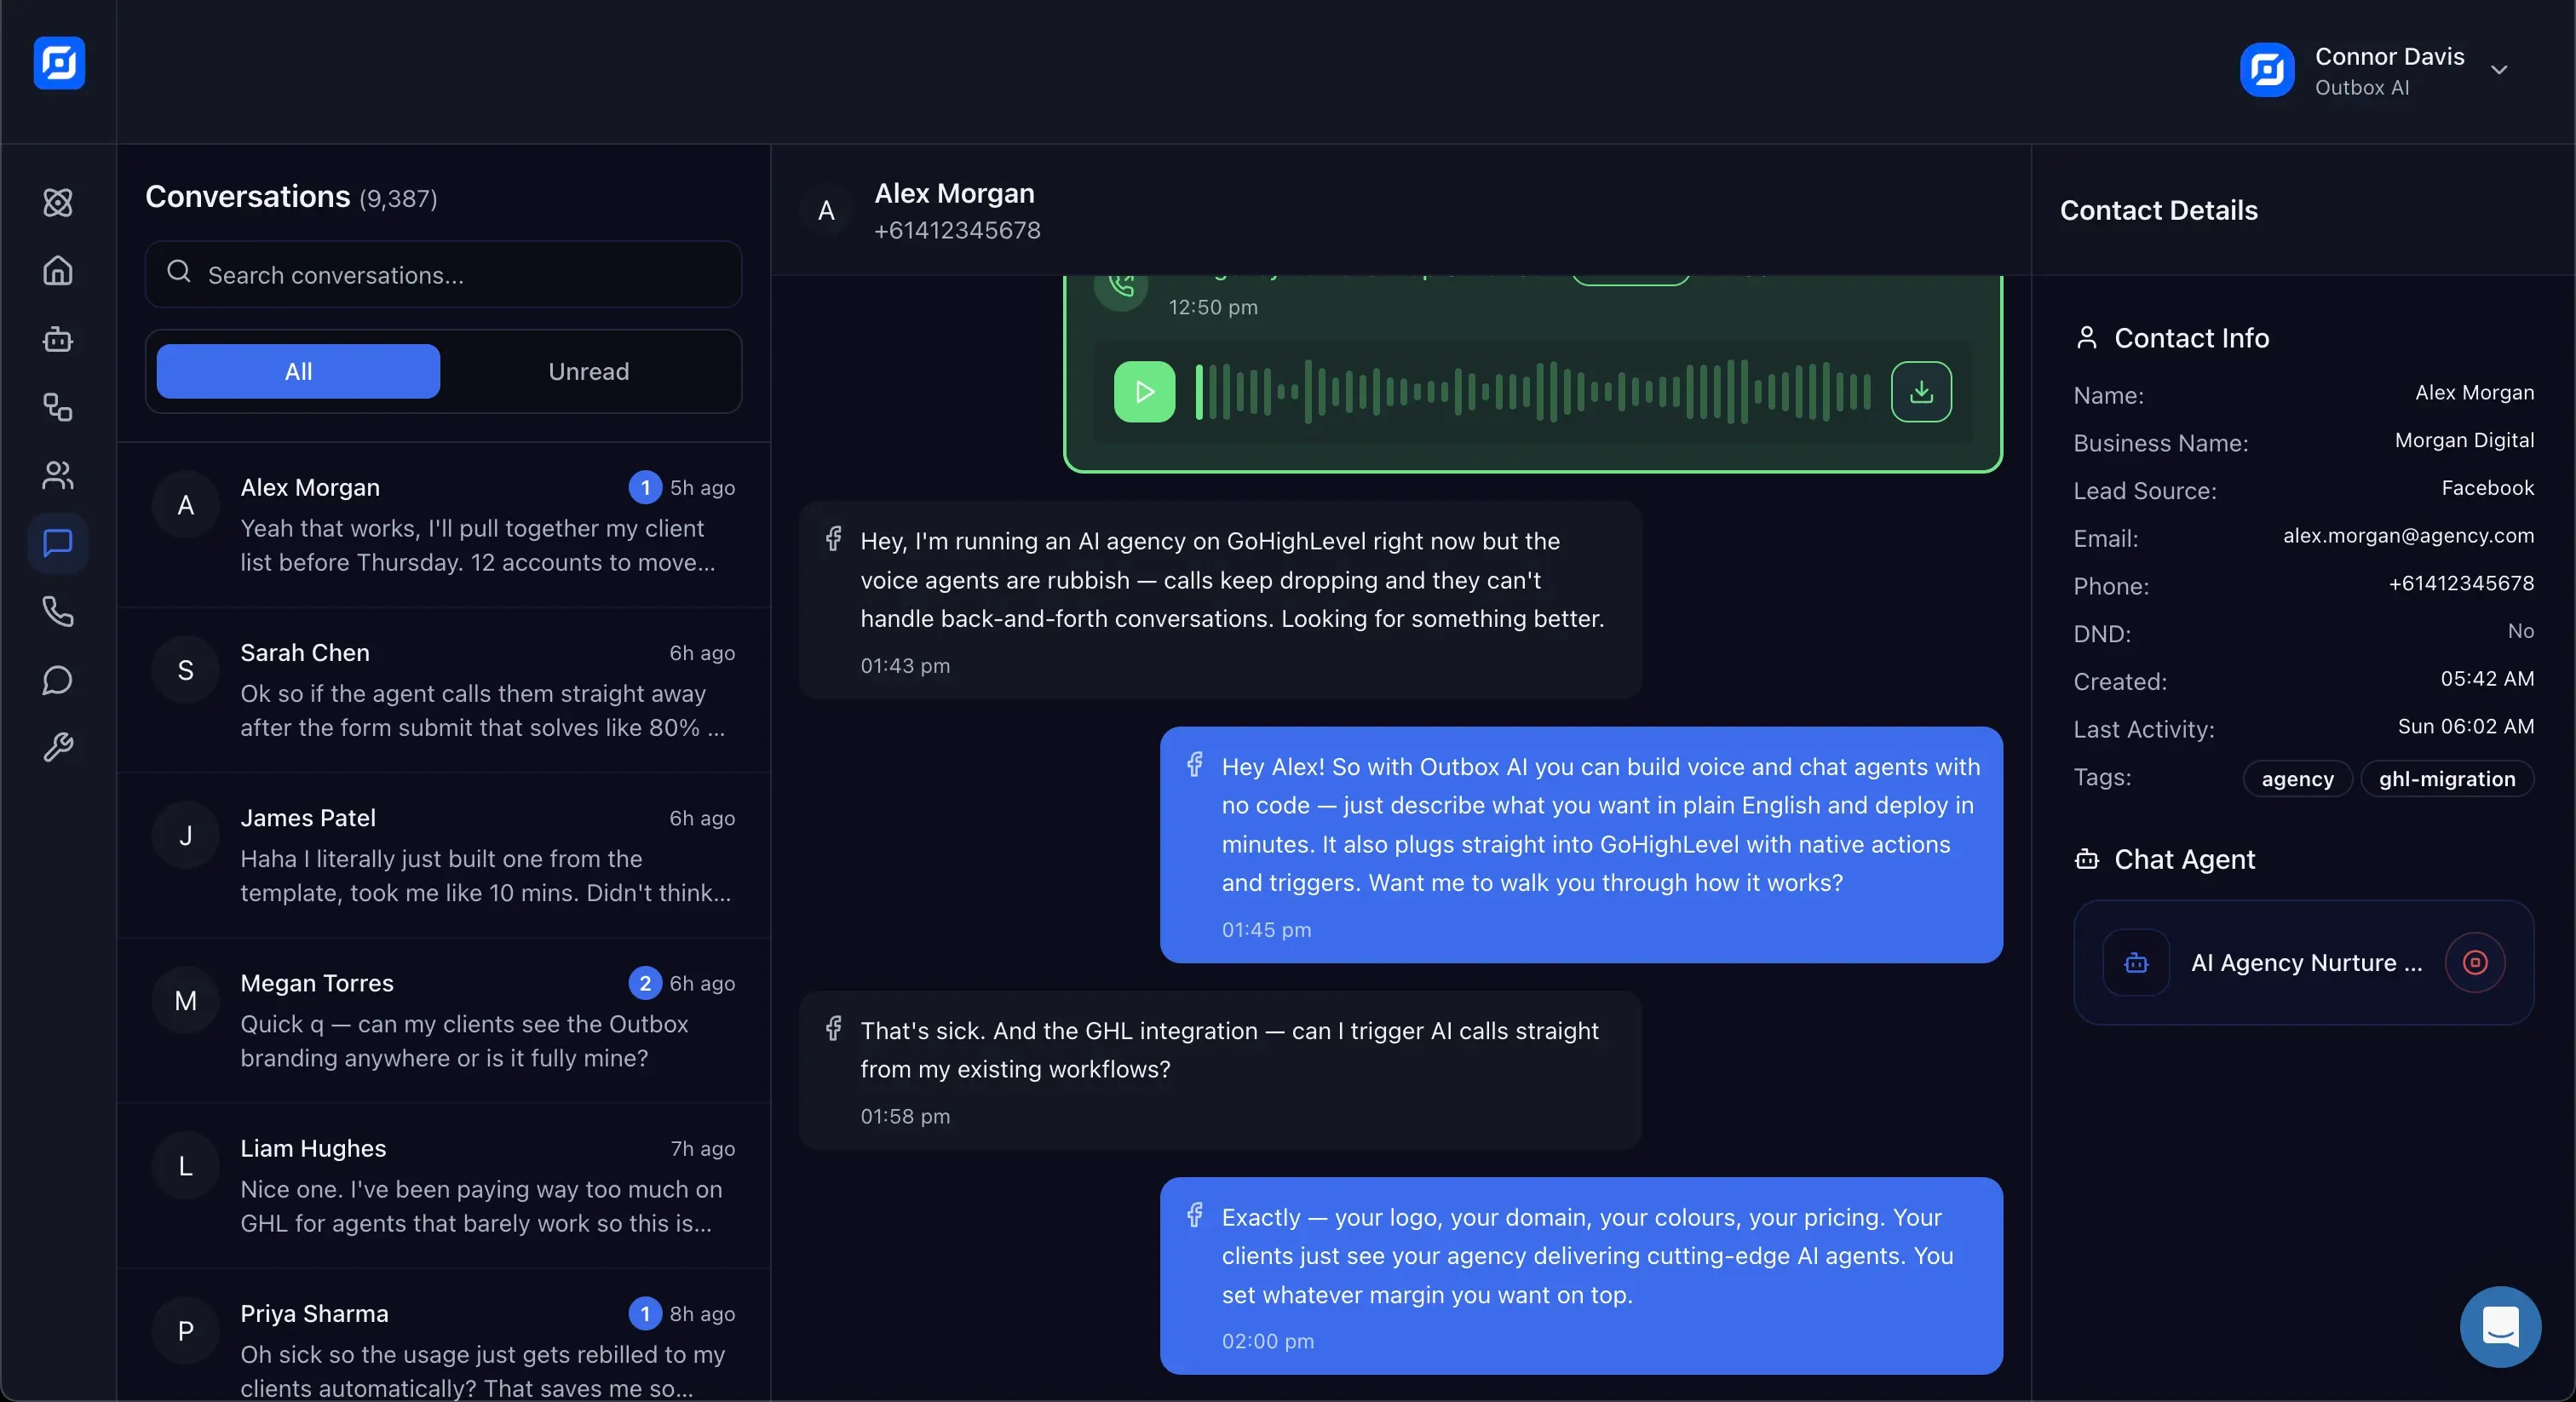The image size is (2576, 1402).
Task: Click the Morgan Digital business name
Action: pos(2464,441)
